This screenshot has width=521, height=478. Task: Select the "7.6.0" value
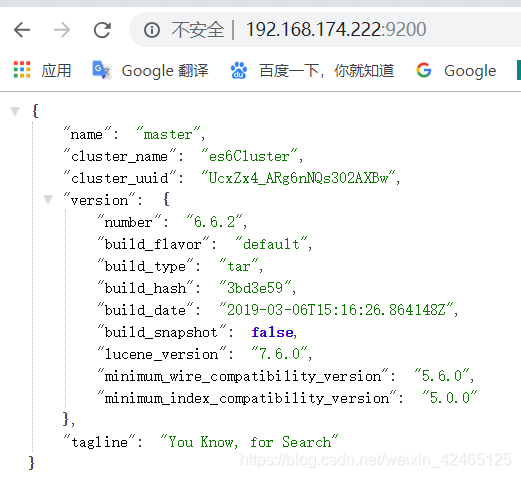coord(280,354)
